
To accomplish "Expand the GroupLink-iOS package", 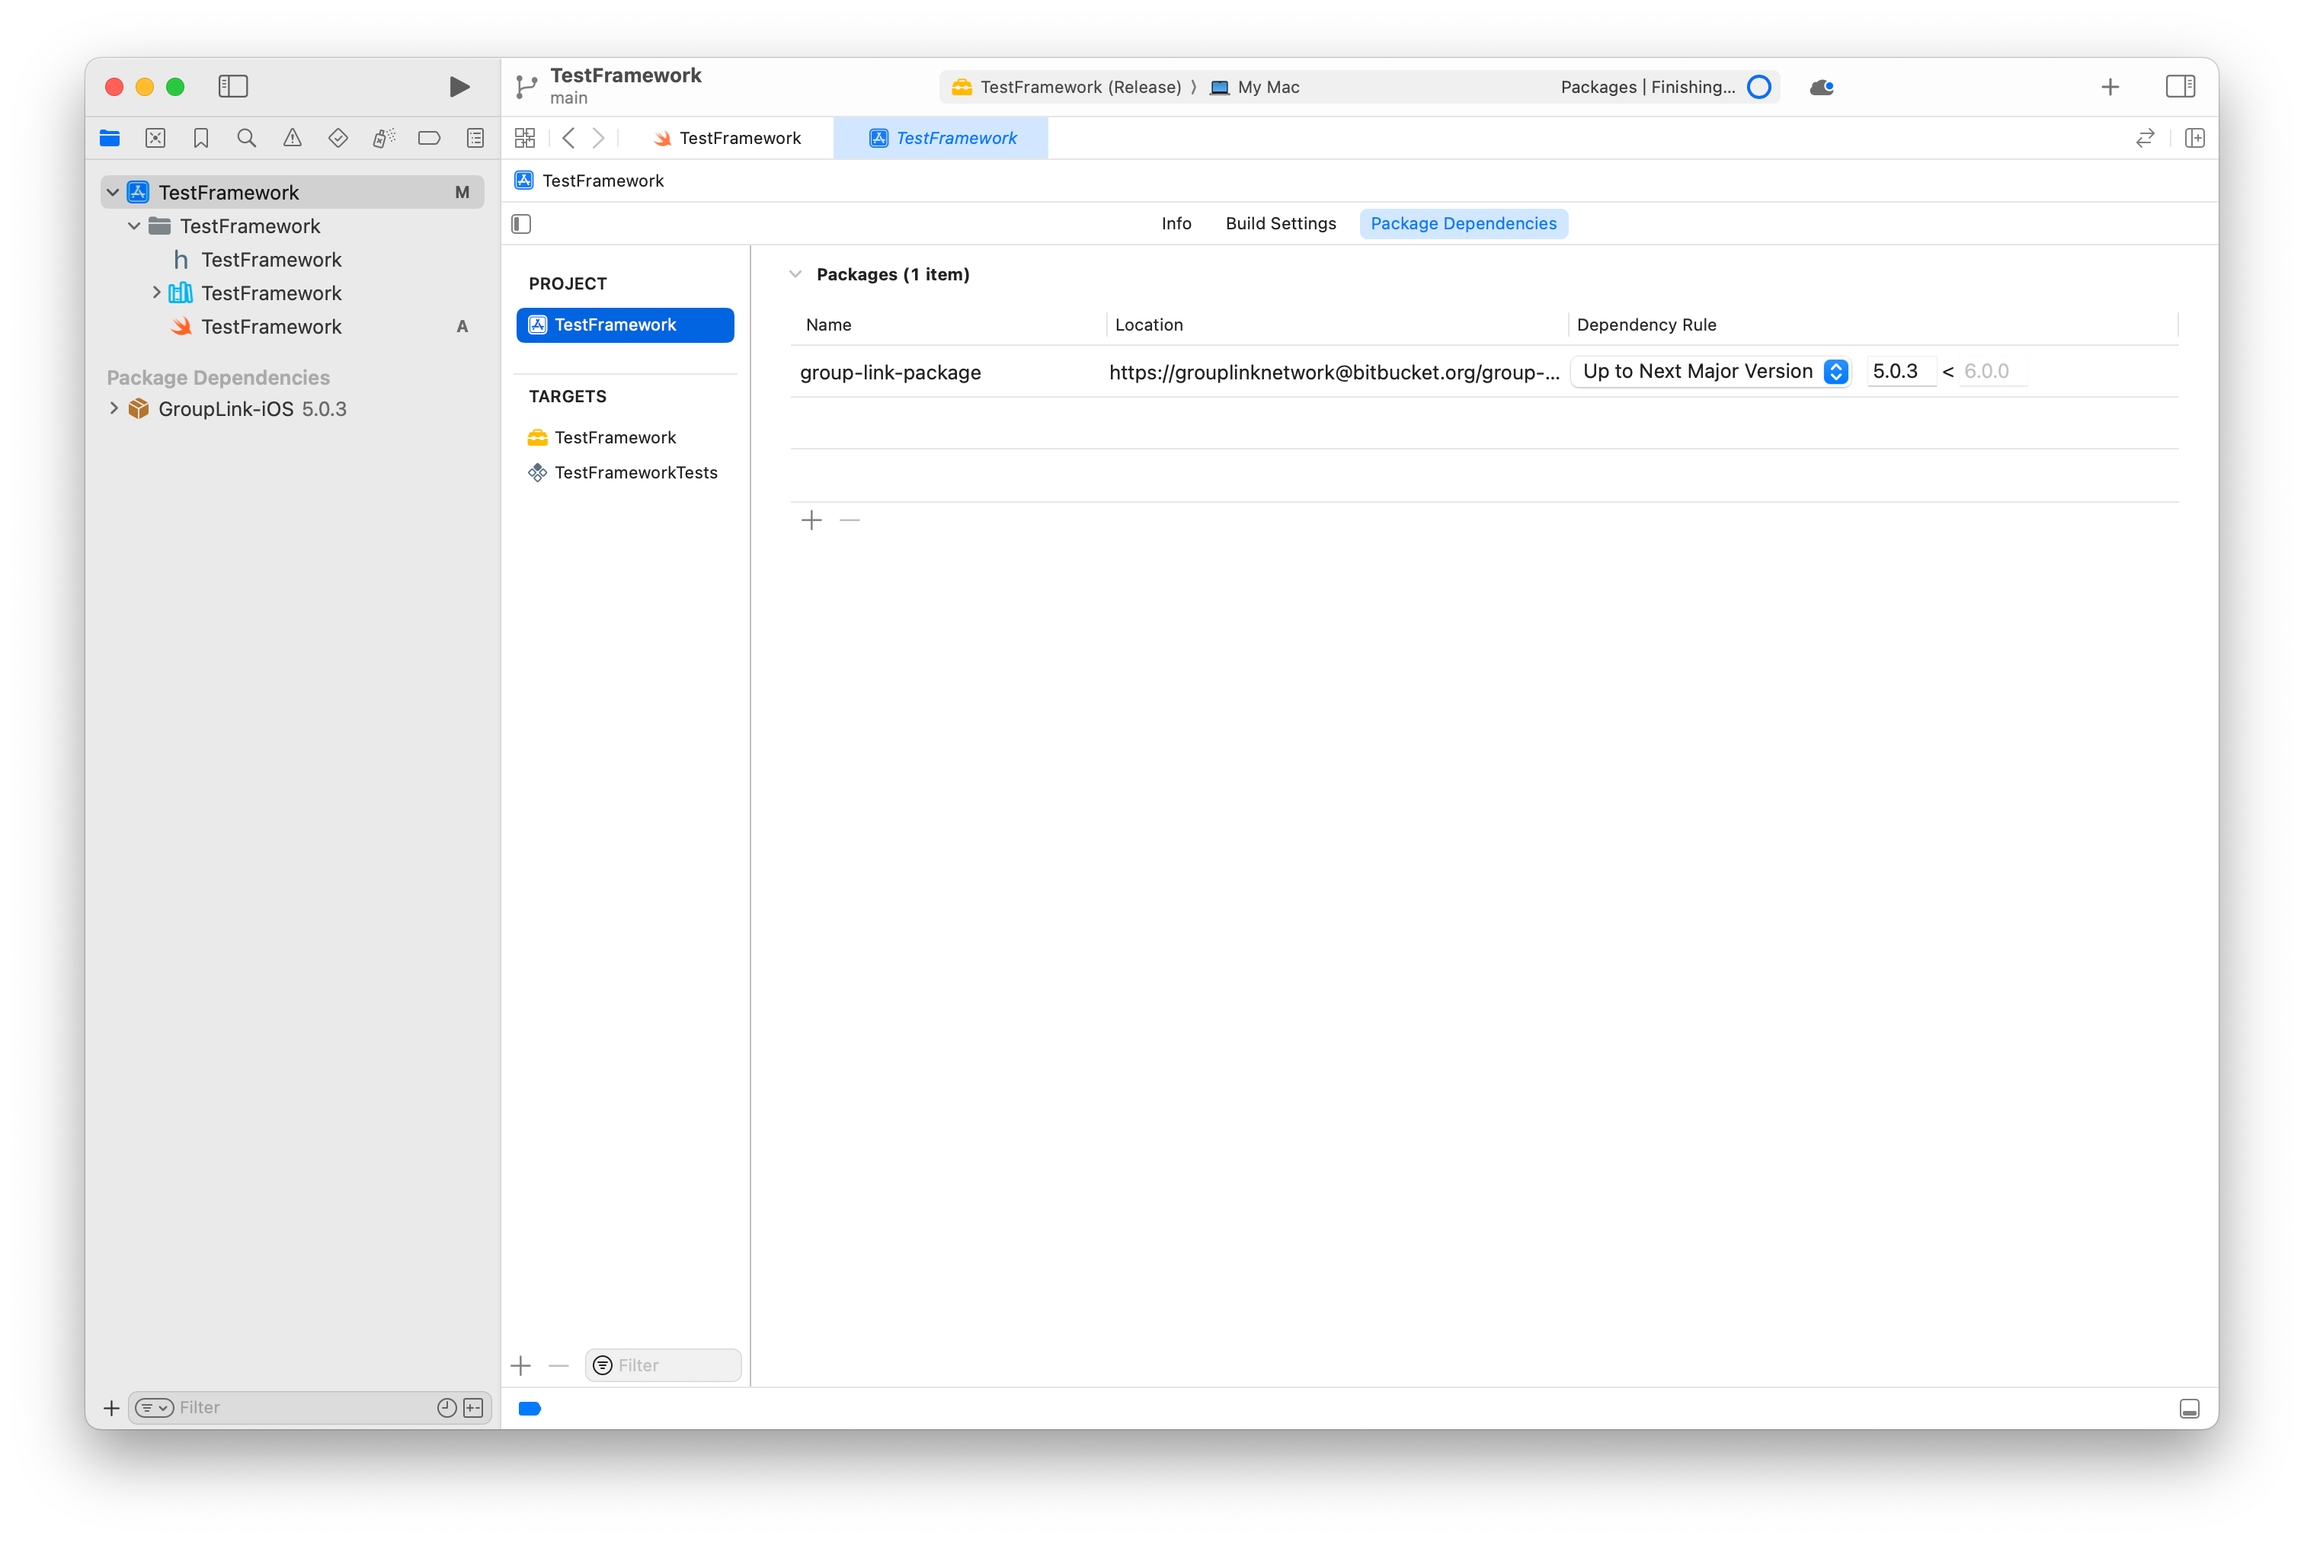I will pyautogui.click(x=114, y=408).
